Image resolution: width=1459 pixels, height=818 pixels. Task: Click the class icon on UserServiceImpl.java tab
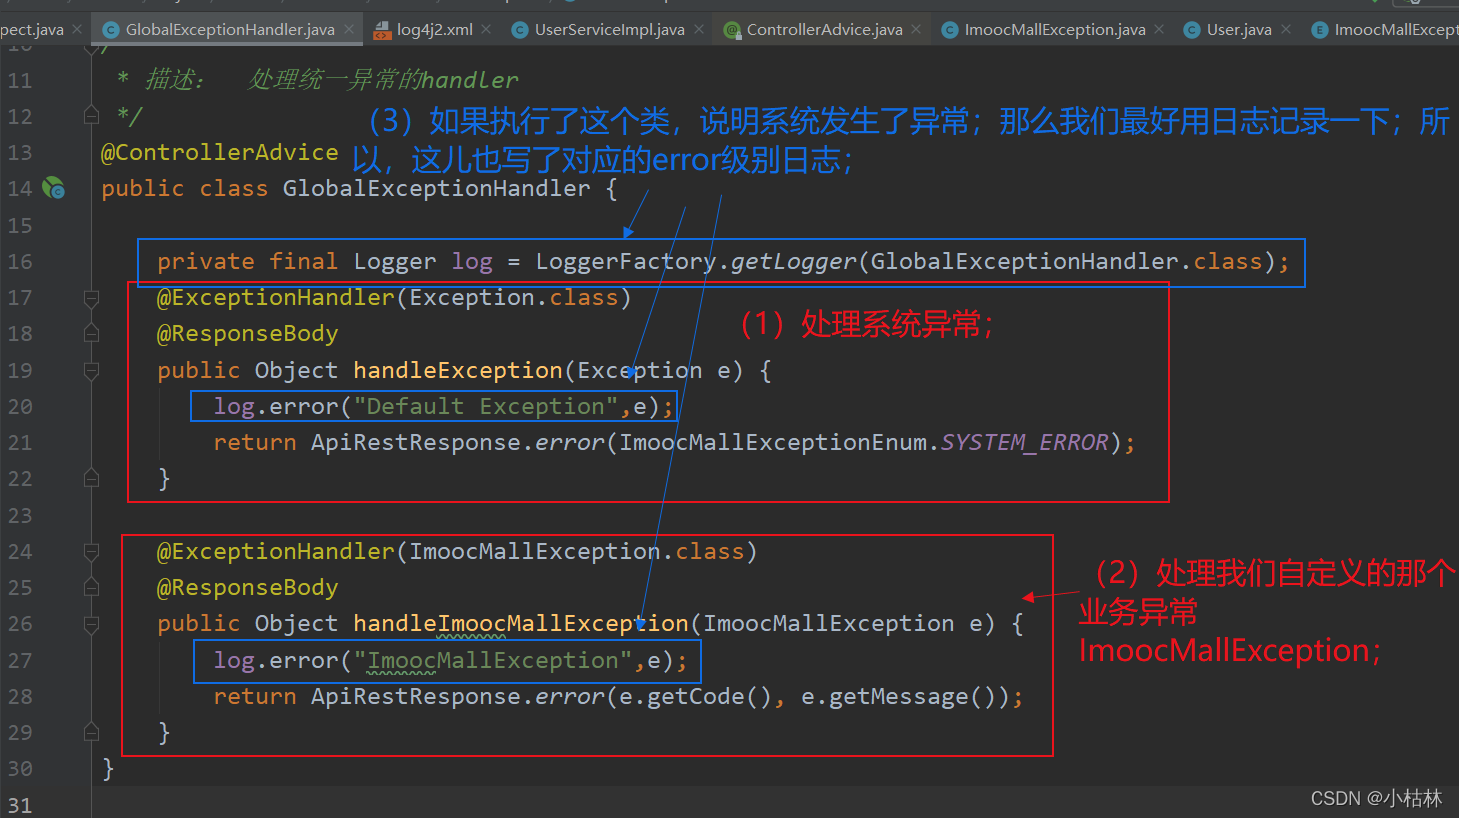519,29
